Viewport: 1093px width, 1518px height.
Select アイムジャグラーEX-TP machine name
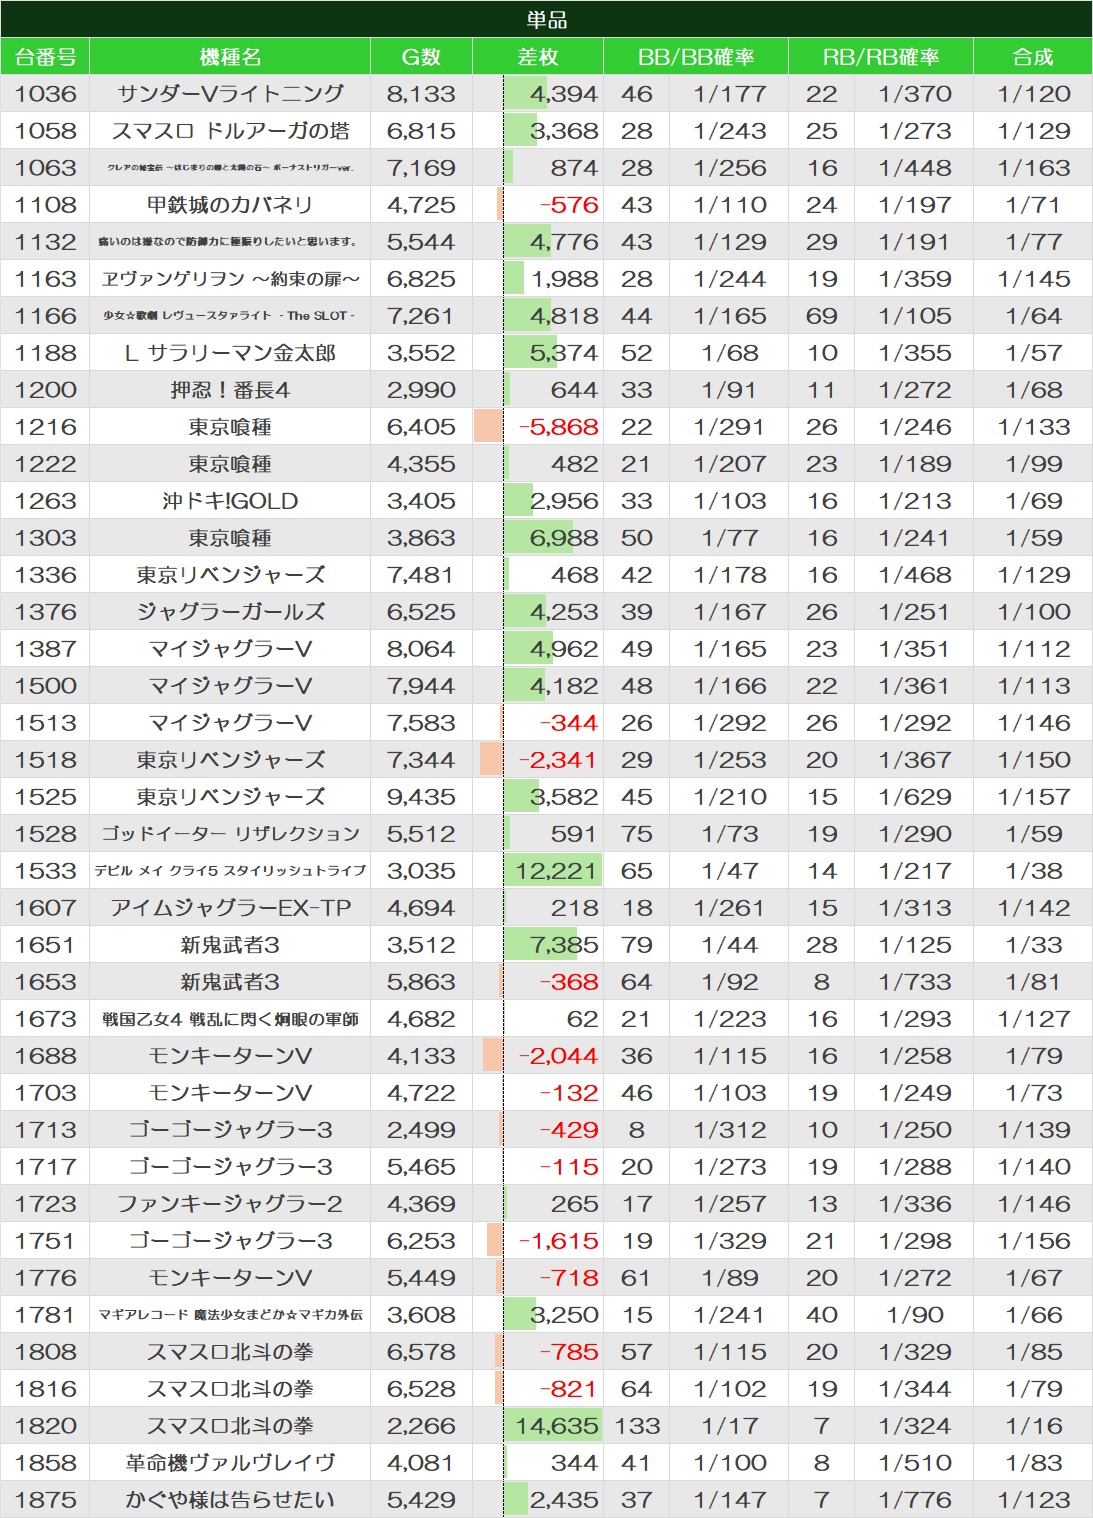point(230,908)
